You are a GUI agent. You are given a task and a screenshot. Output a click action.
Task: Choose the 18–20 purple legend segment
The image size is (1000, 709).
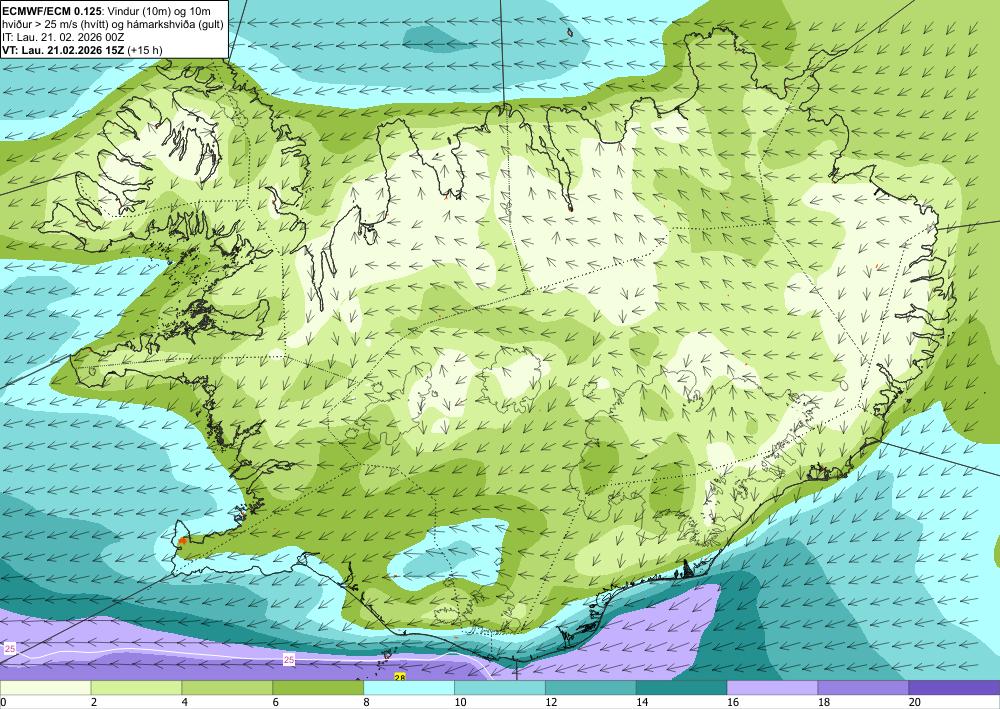point(863,687)
